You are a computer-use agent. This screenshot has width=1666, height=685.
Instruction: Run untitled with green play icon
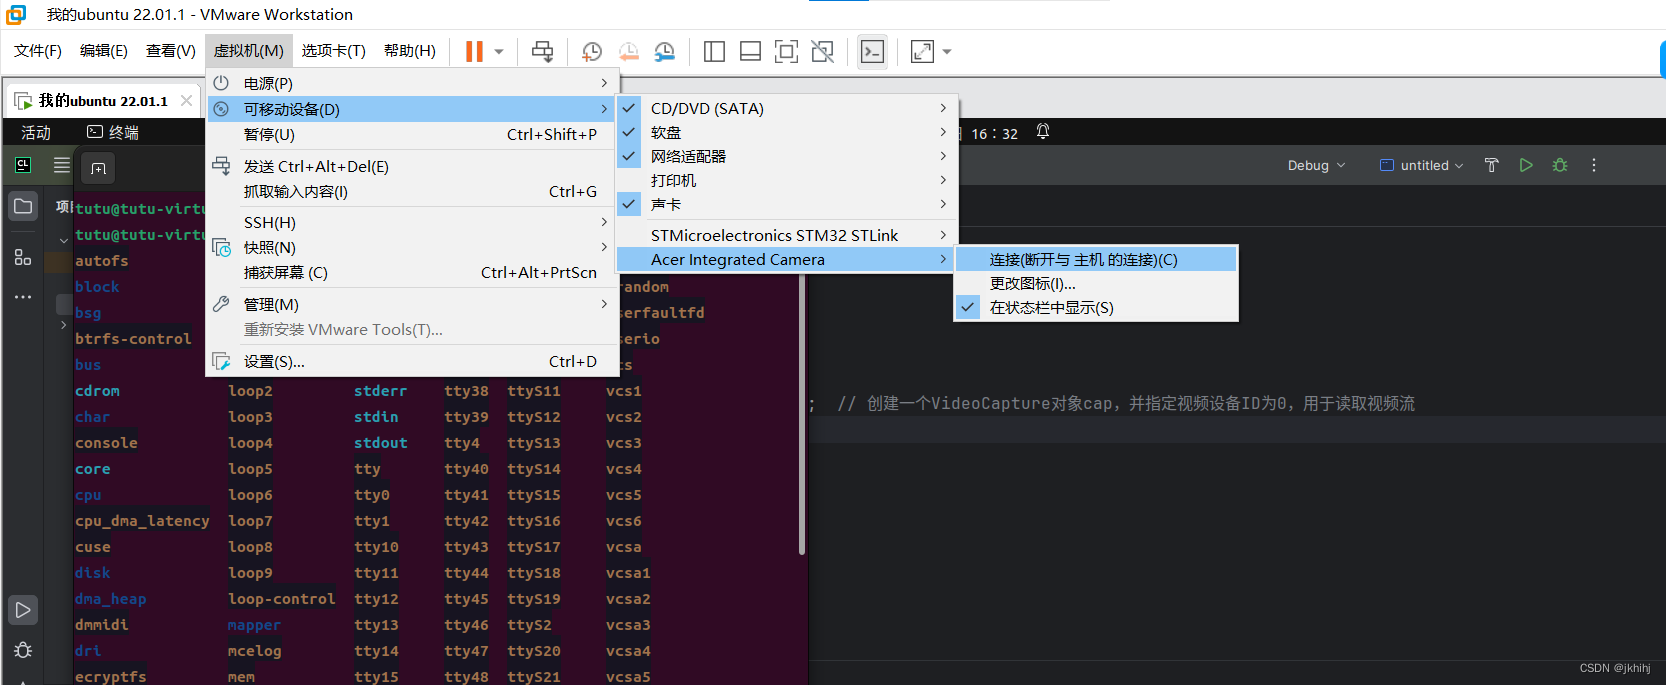pyautogui.click(x=1526, y=165)
